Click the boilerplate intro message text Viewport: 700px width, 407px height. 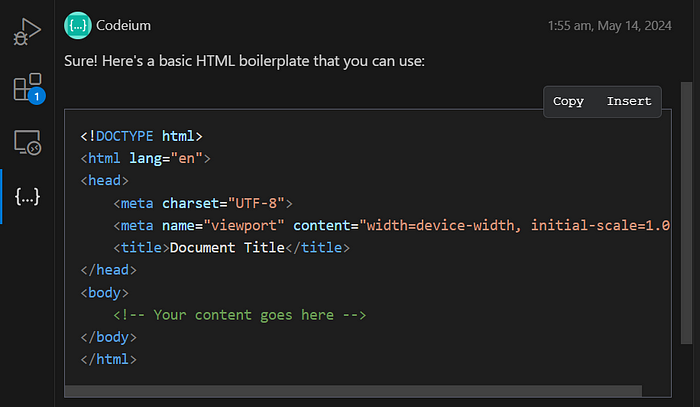(x=244, y=61)
